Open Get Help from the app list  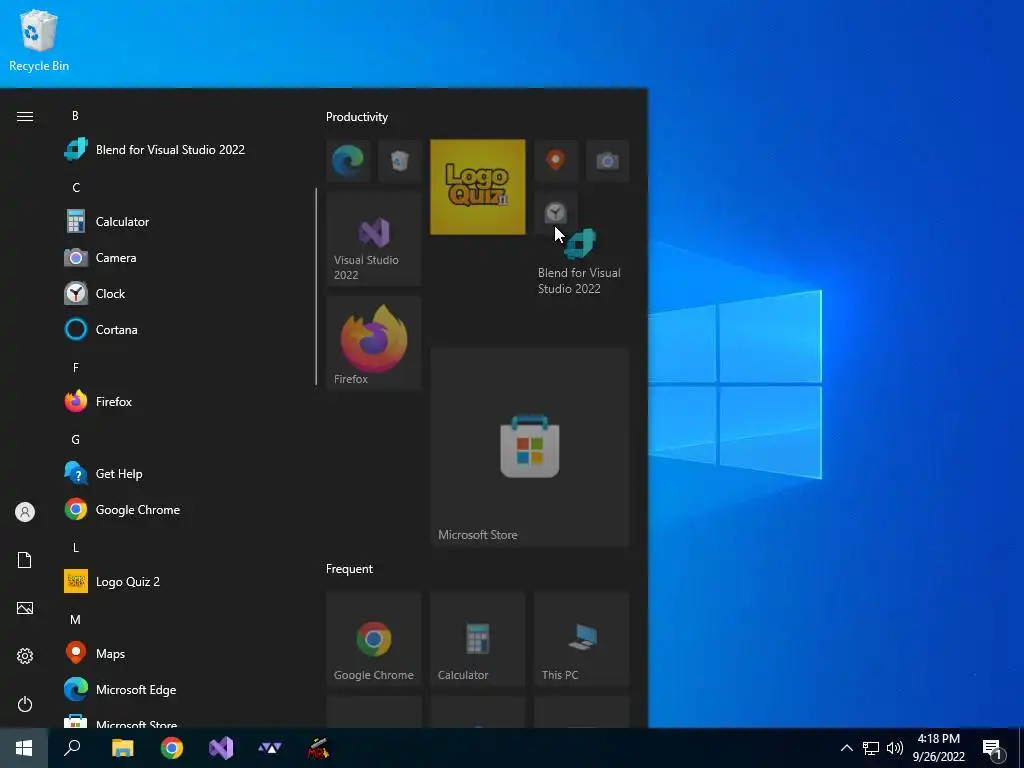click(104, 473)
